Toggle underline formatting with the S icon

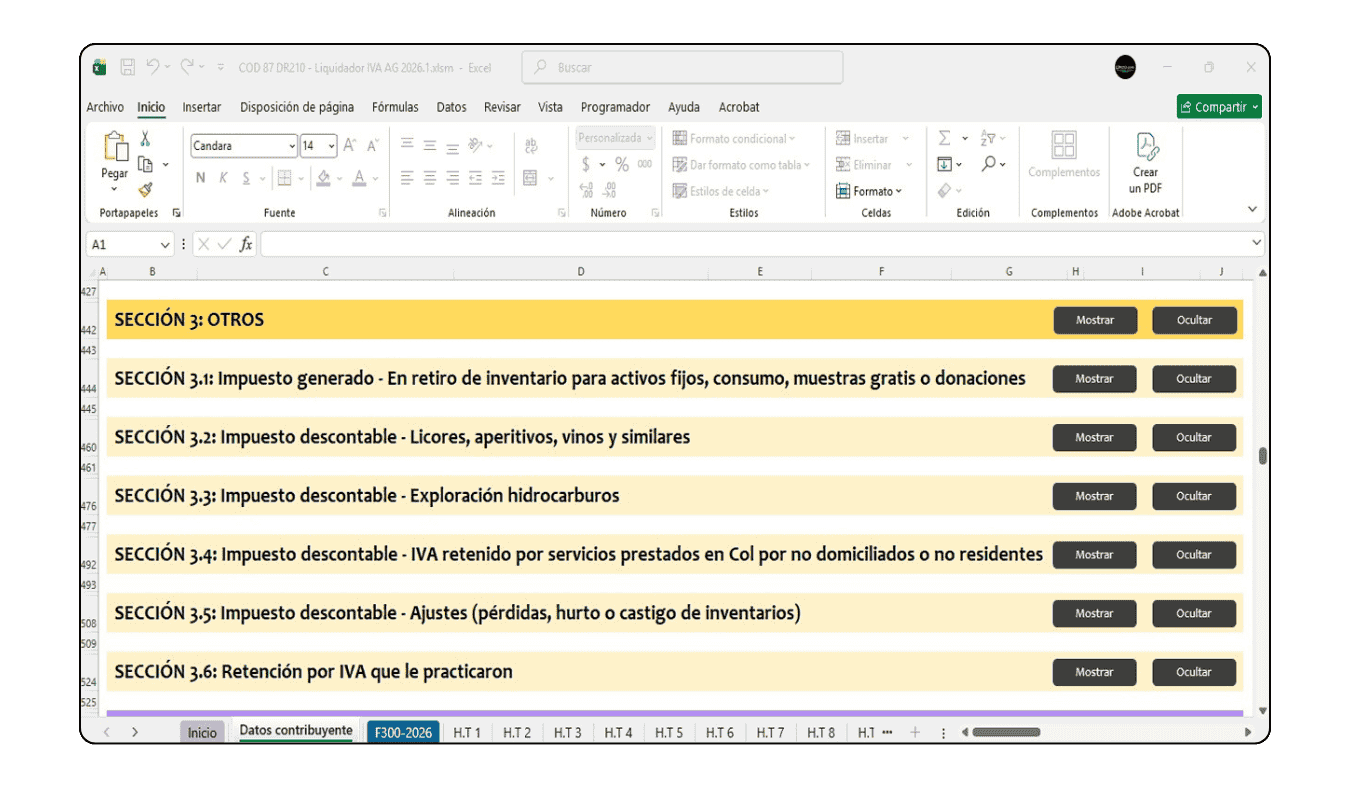click(x=246, y=177)
